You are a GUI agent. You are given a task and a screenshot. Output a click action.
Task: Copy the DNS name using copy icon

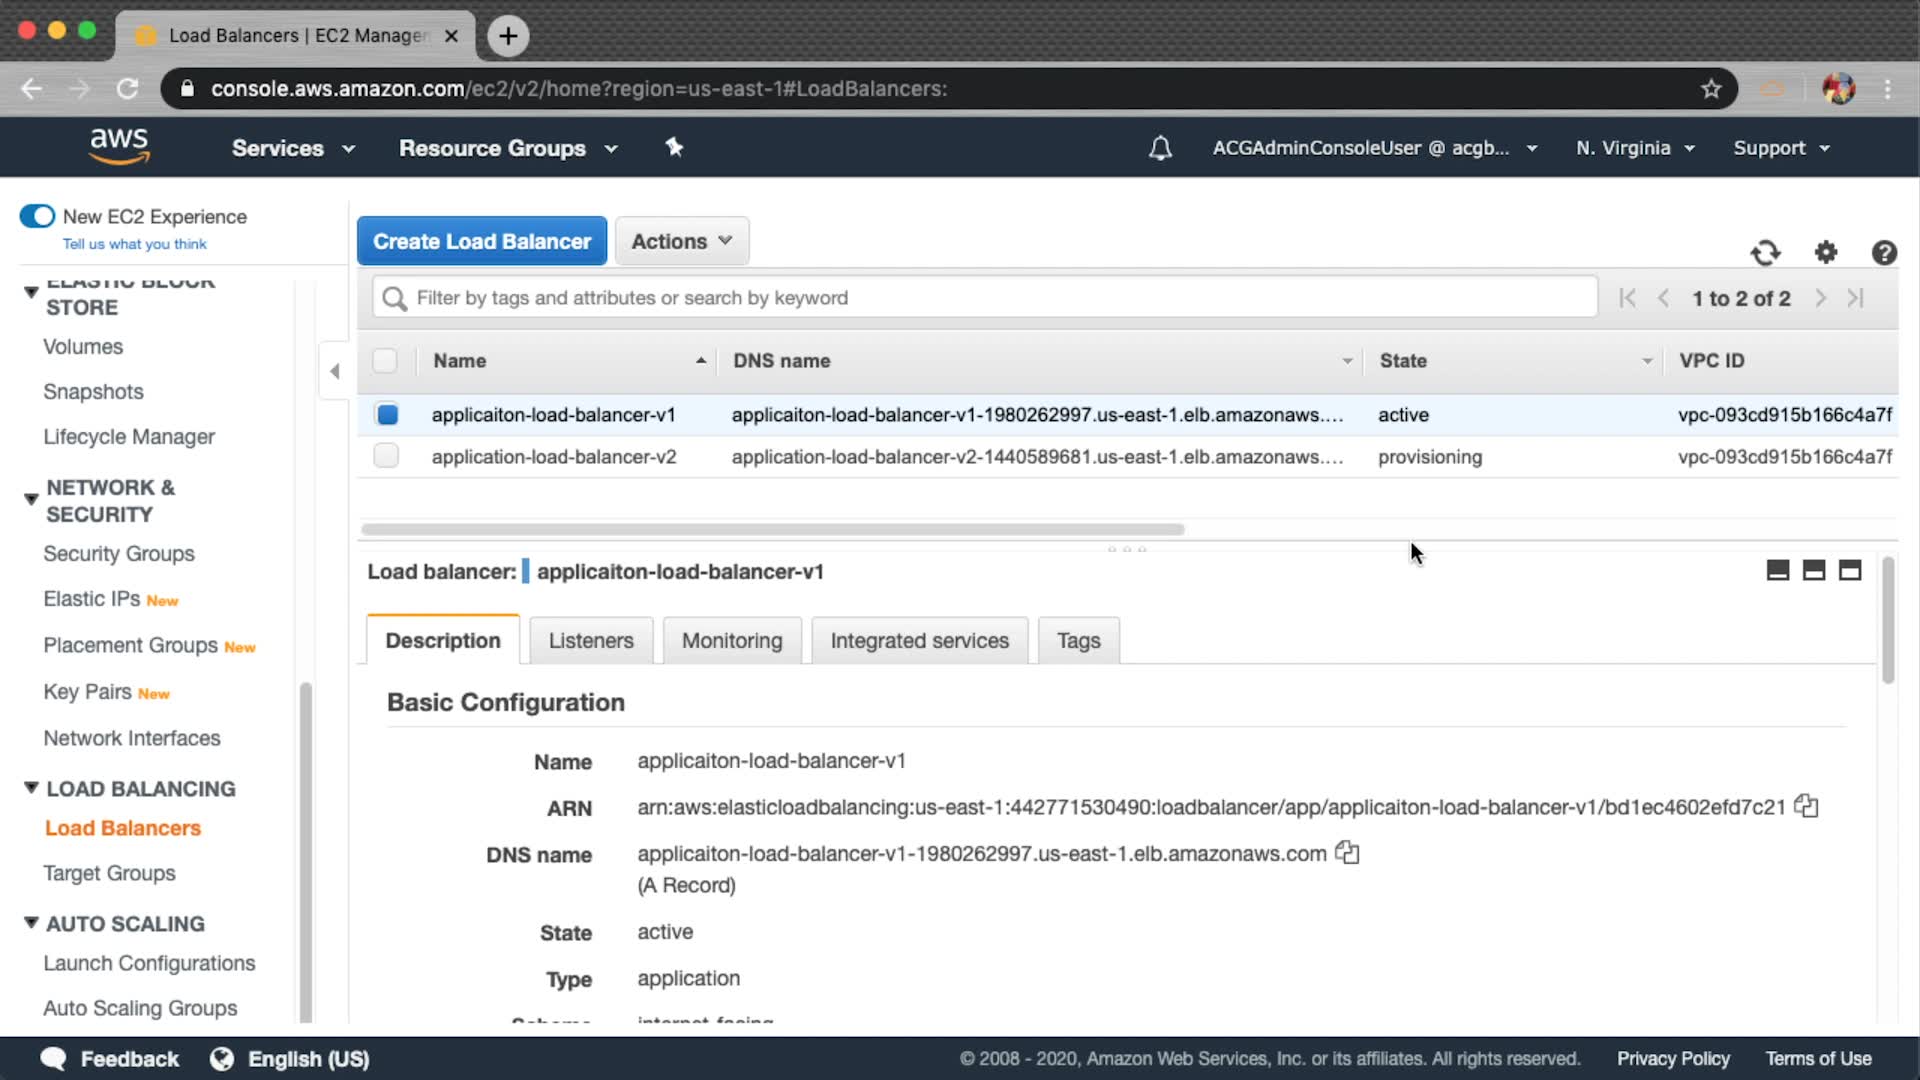1348,853
